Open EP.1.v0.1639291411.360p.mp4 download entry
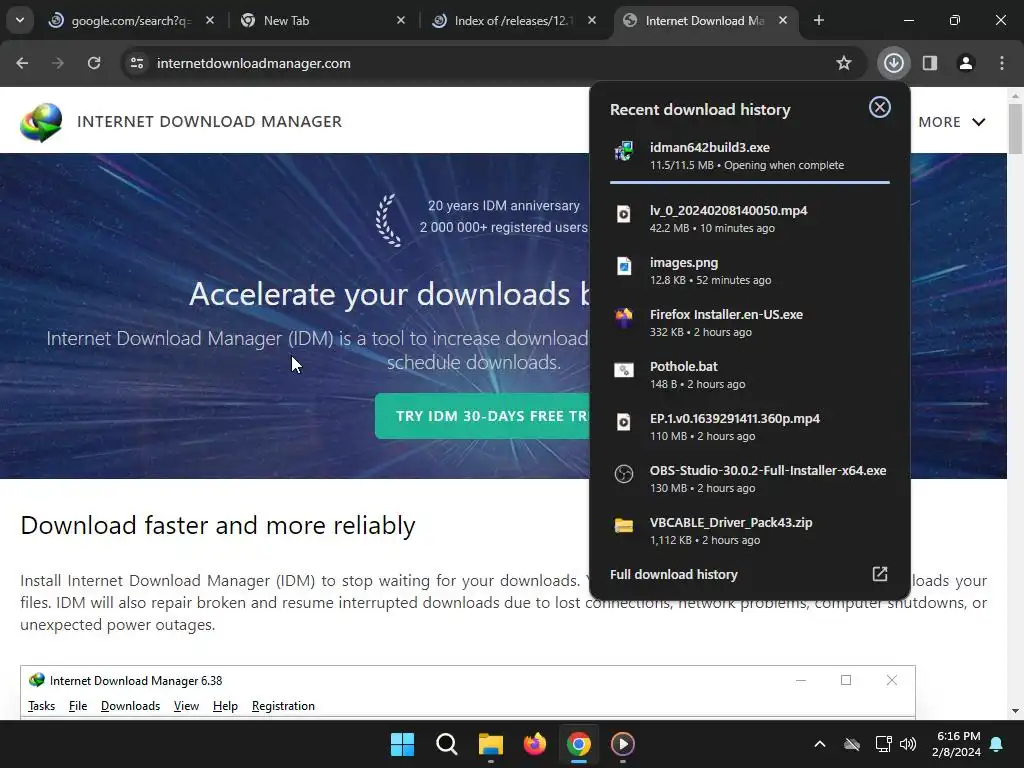Screen dimensions: 1024x768 pos(750,426)
